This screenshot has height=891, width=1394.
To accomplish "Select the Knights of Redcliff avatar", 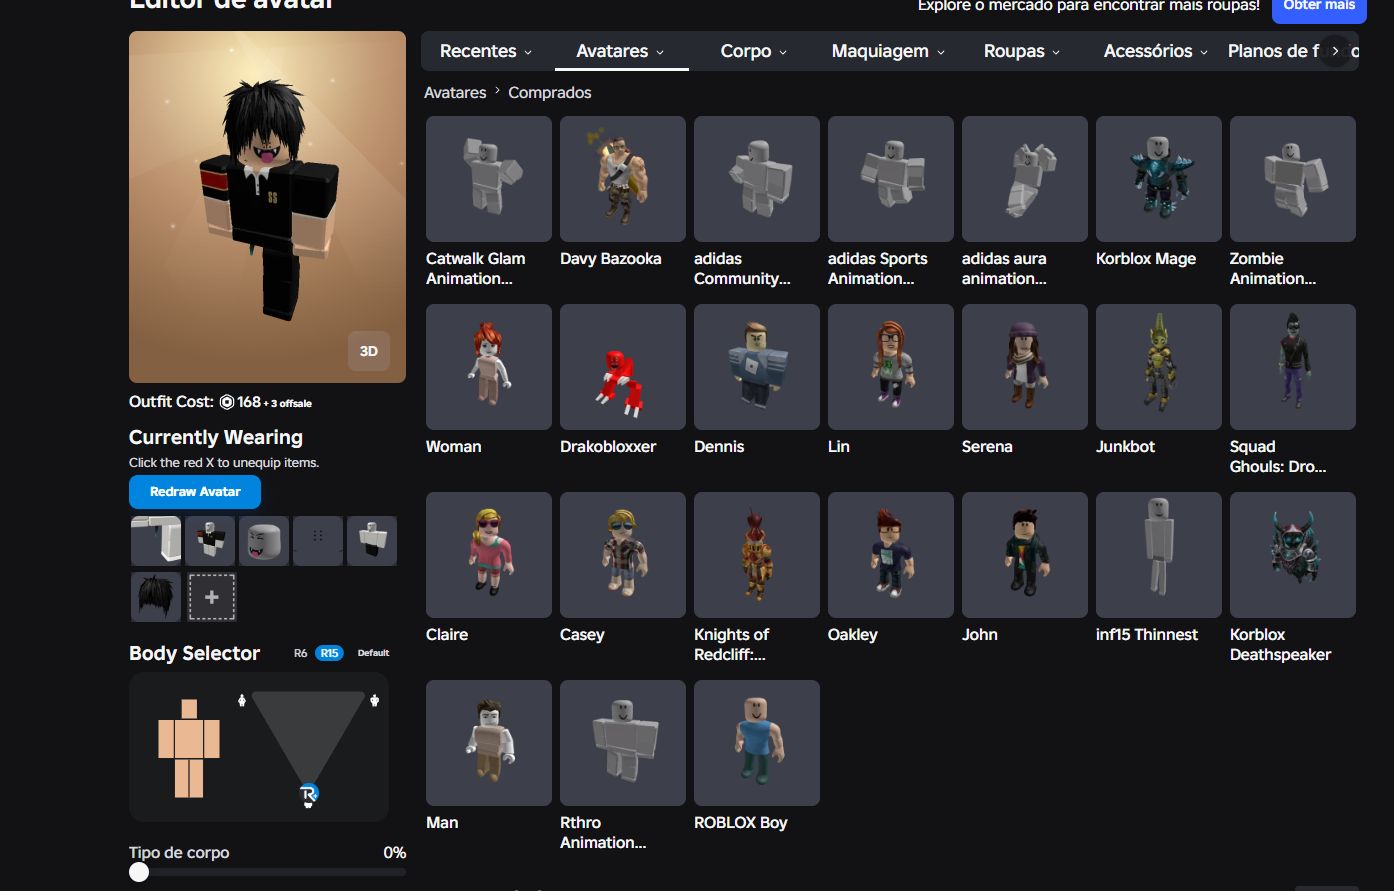I will [757, 555].
